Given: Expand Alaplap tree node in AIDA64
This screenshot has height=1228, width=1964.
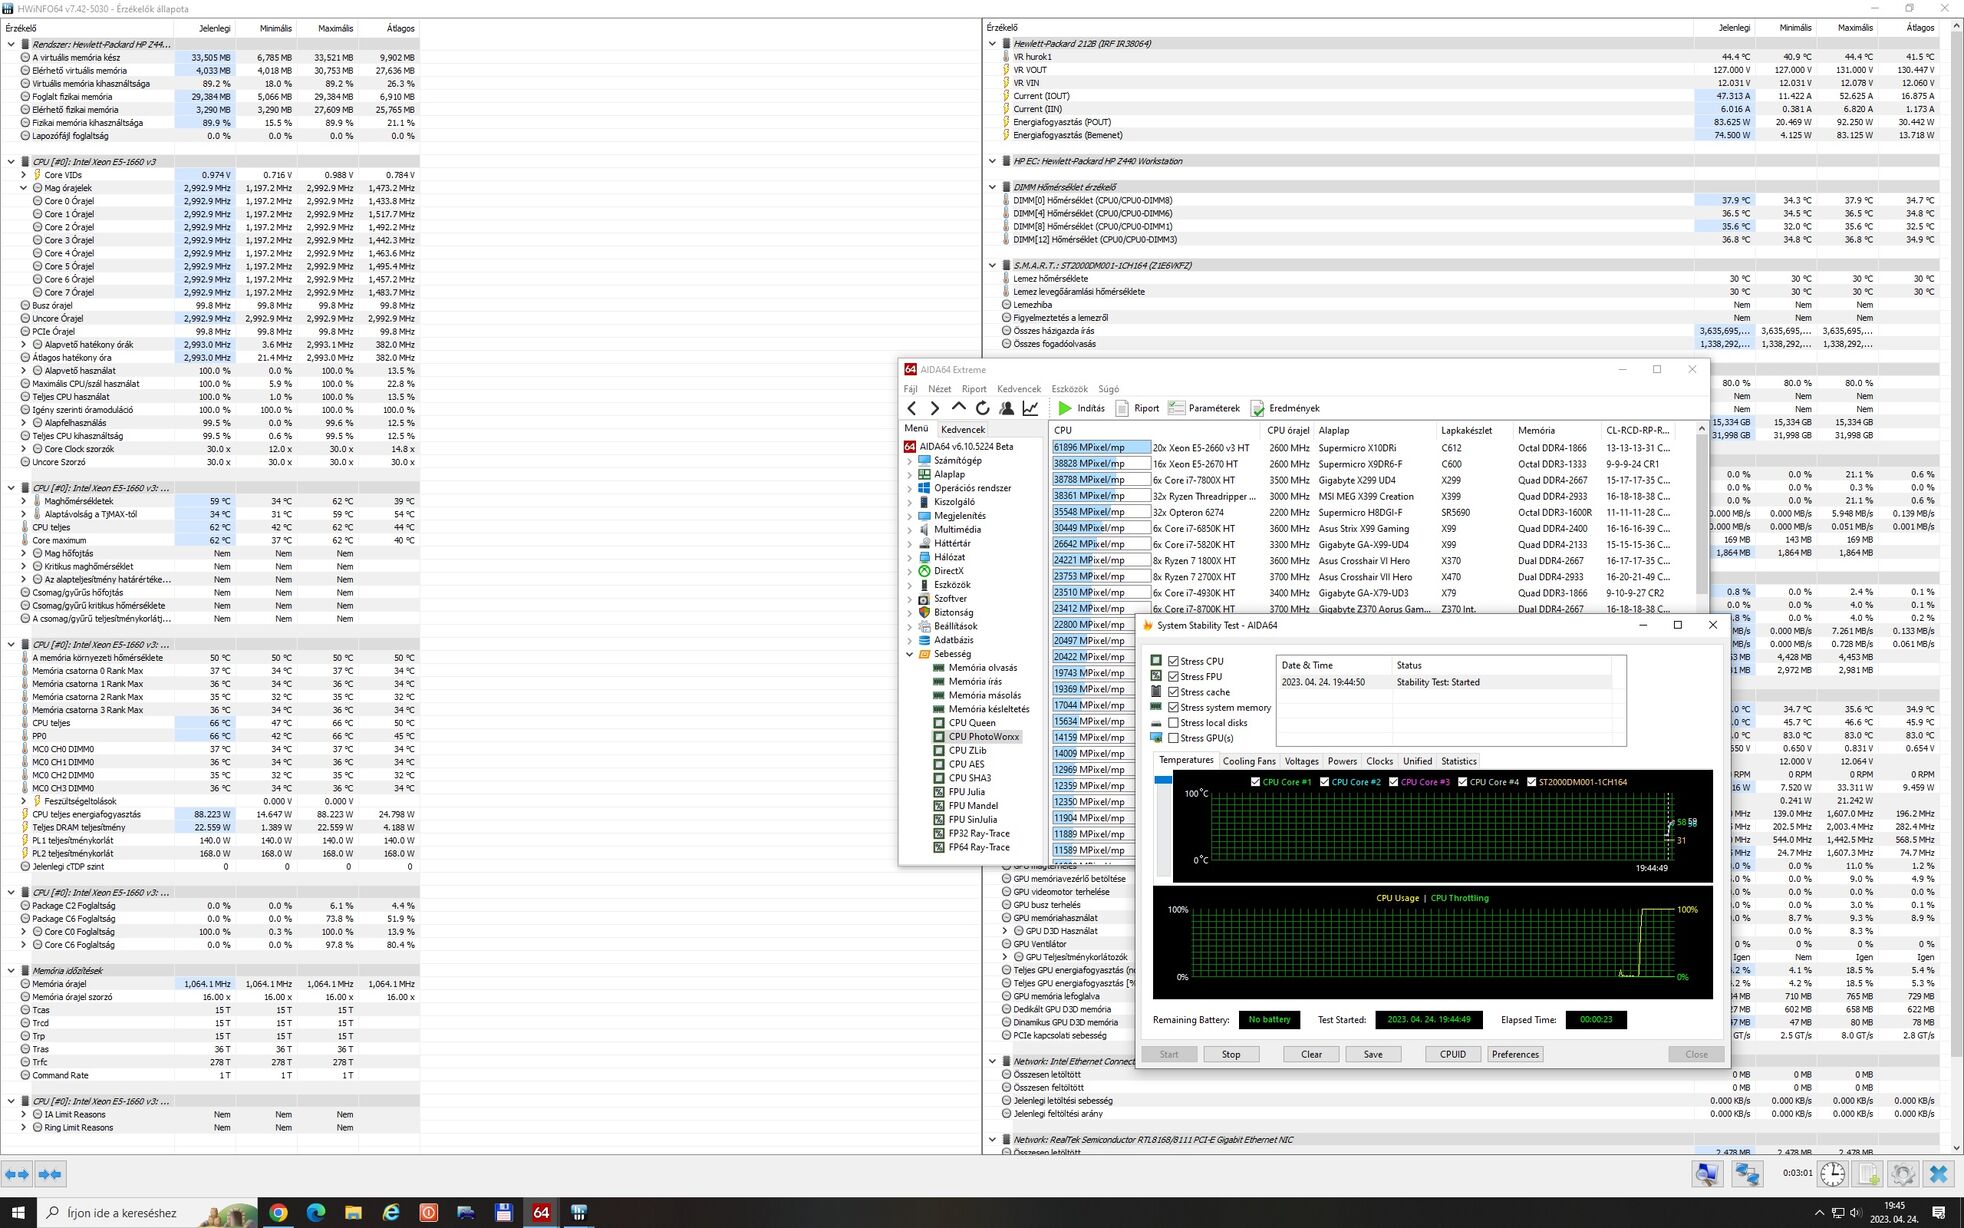Looking at the screenshot, I should (x=910, y=475).
